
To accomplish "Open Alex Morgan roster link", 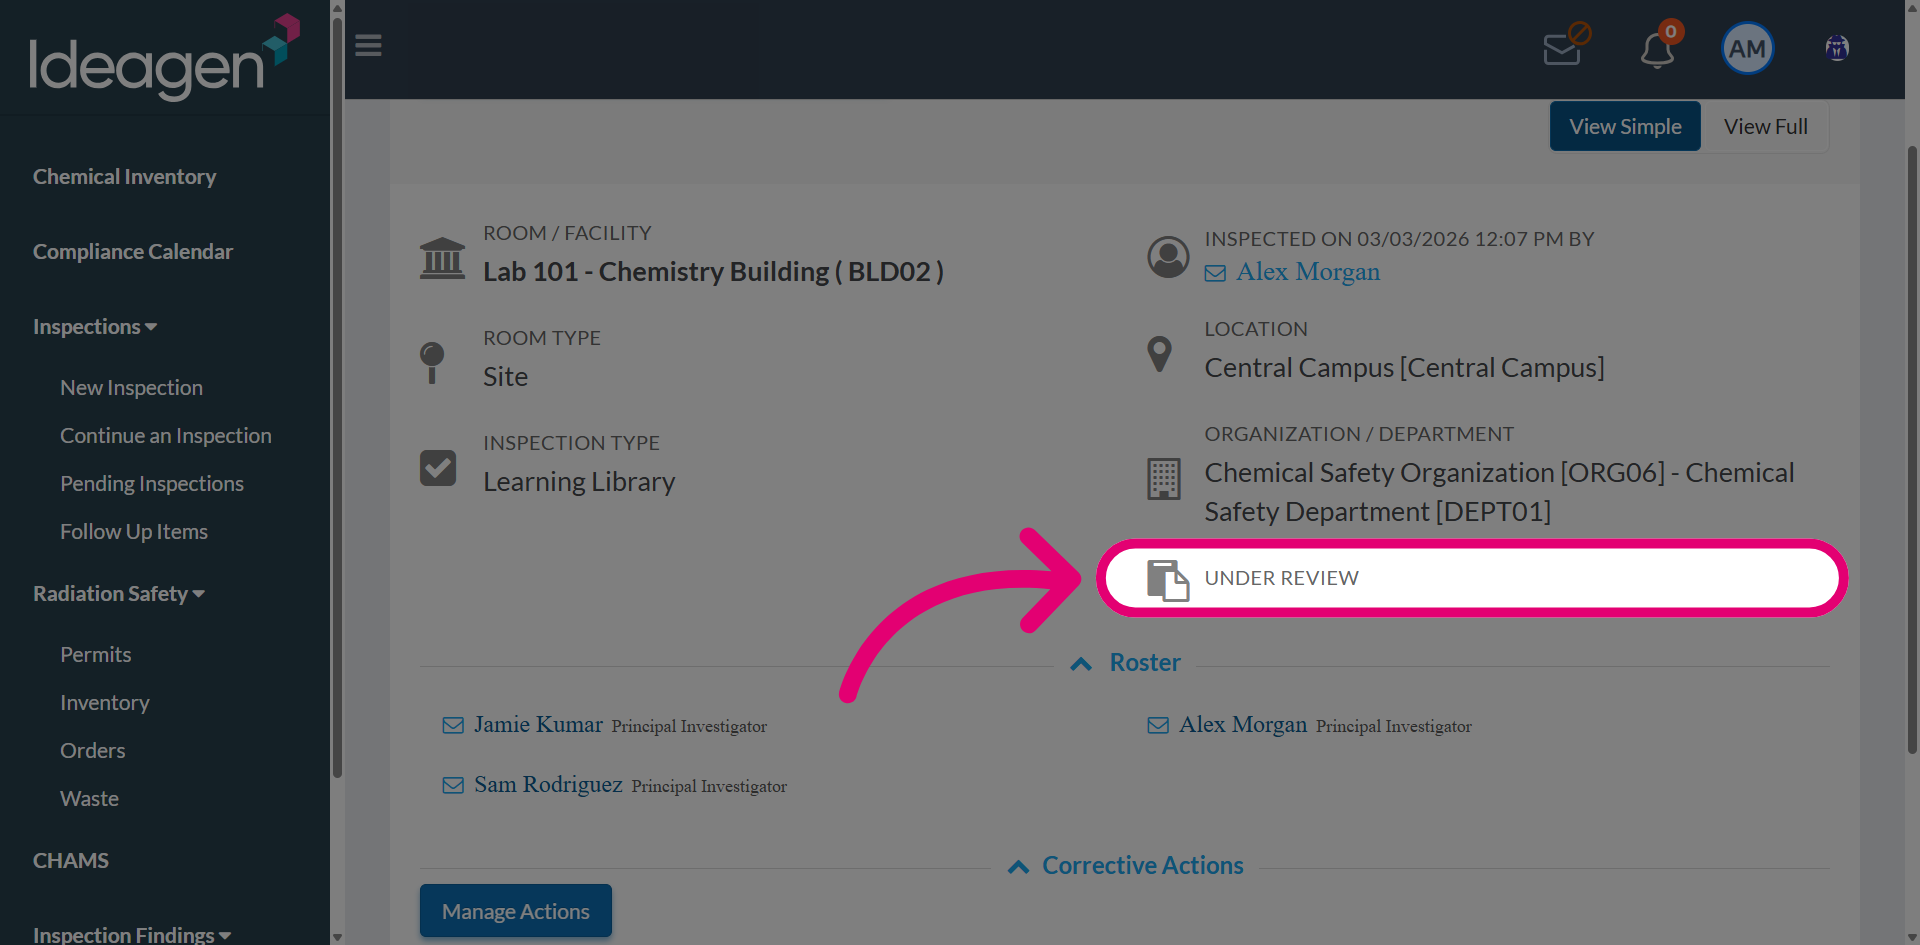I will click(1243, 725).
